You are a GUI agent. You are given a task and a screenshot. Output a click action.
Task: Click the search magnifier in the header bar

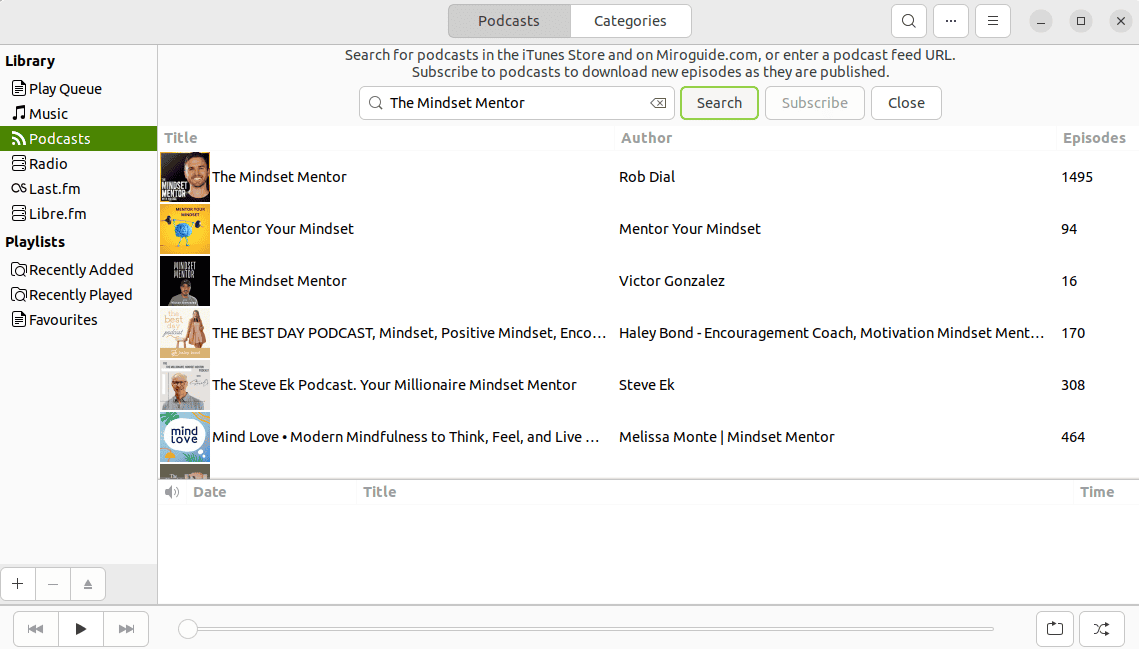tap(908, 20)
